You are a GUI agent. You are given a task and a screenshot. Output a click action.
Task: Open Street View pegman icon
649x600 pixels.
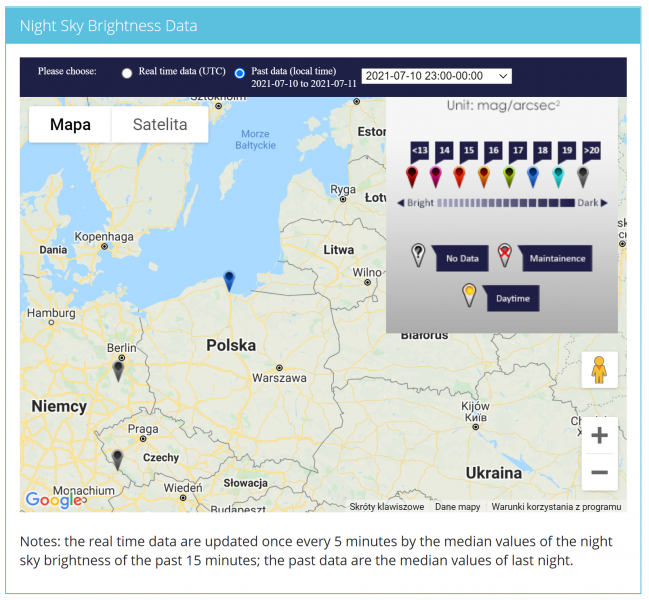click(599, 370)
